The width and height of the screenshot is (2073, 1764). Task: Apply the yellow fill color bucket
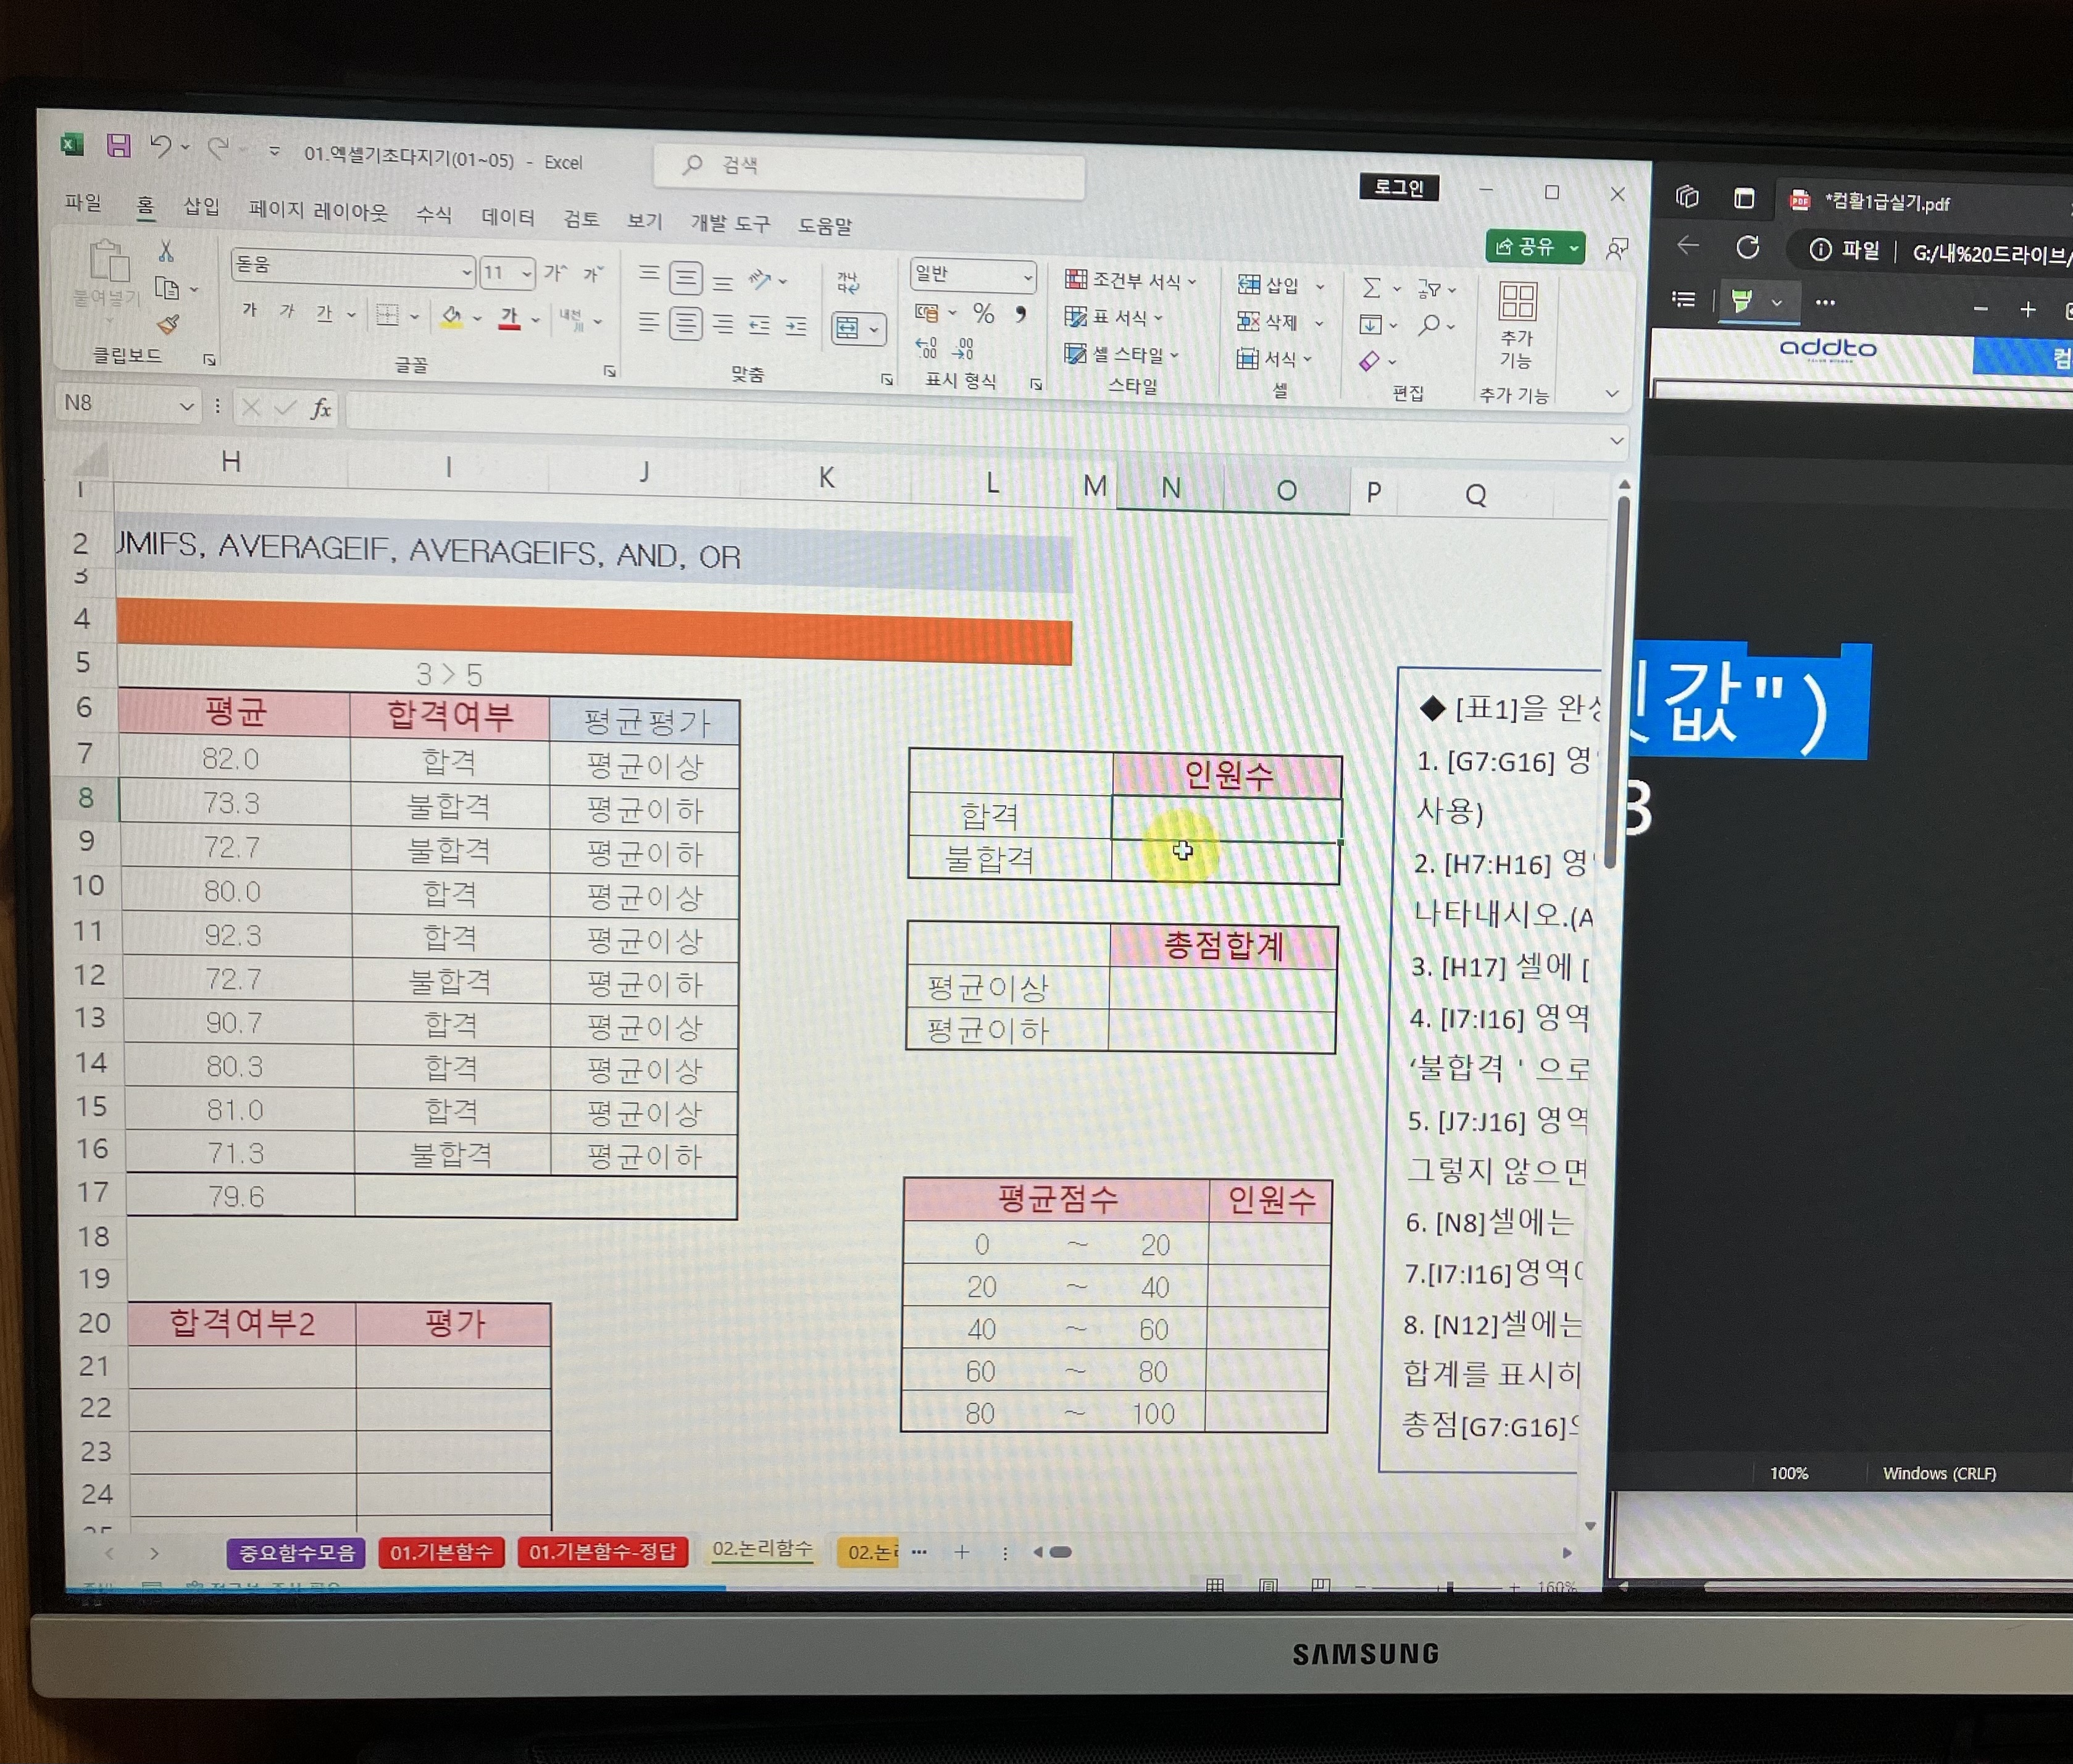pyautogui.click(x=451, y=317)
